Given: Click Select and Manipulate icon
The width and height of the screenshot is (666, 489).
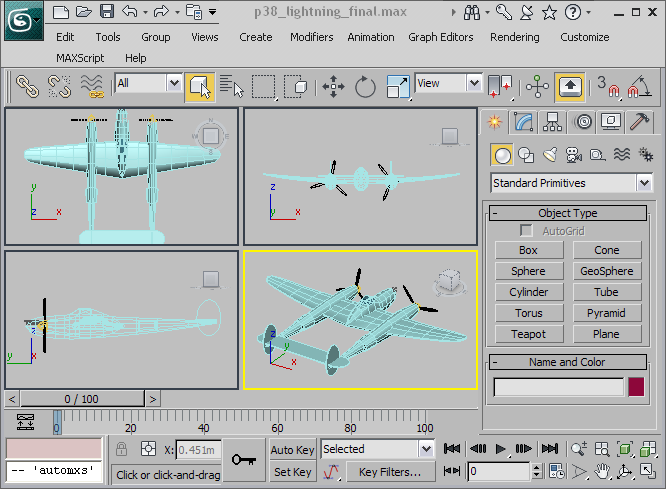Looking at the screenshot, I should point(537,87).
